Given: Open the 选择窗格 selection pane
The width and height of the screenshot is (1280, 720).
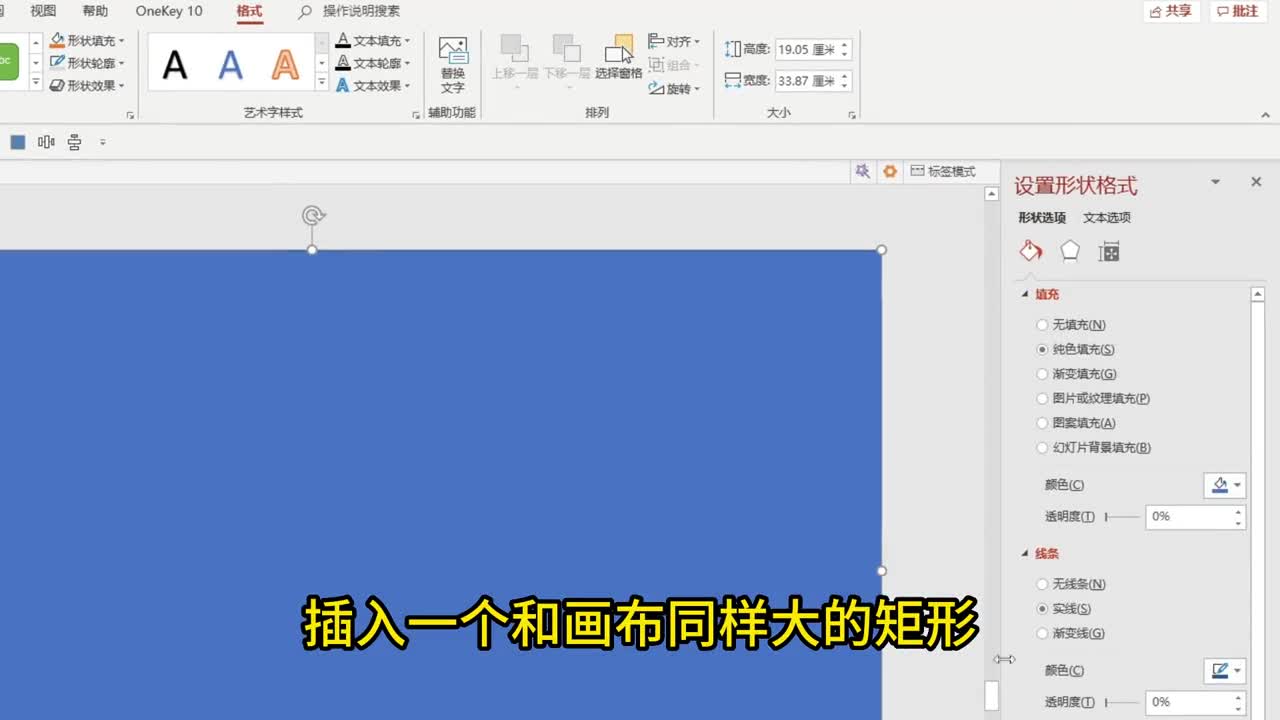Looking at the screenshot, I should tap(618, 58).
